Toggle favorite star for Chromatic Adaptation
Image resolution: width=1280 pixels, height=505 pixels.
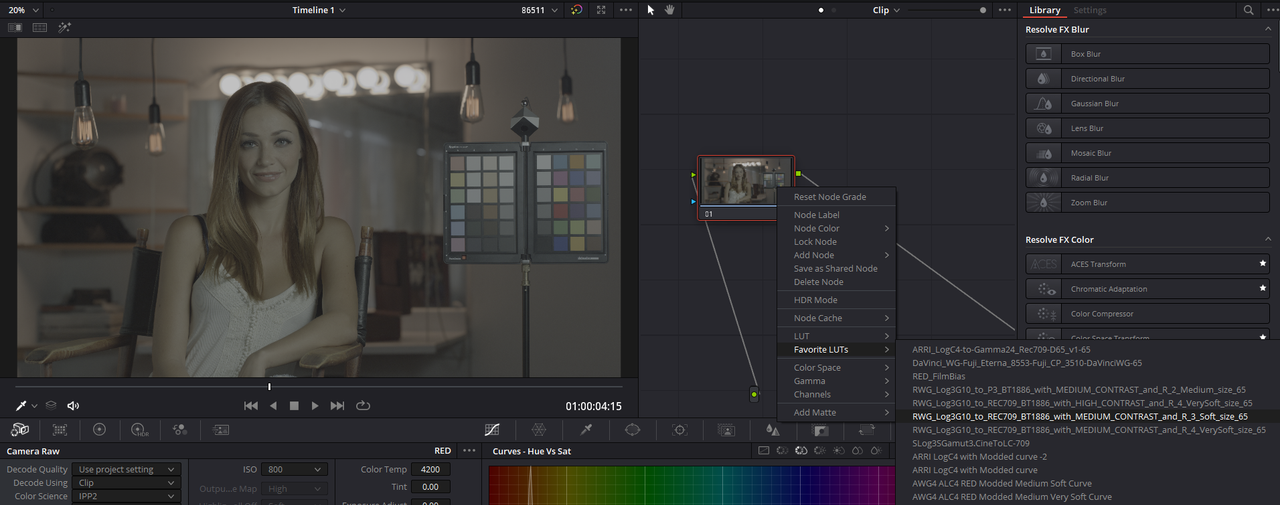pos(1262,289)
